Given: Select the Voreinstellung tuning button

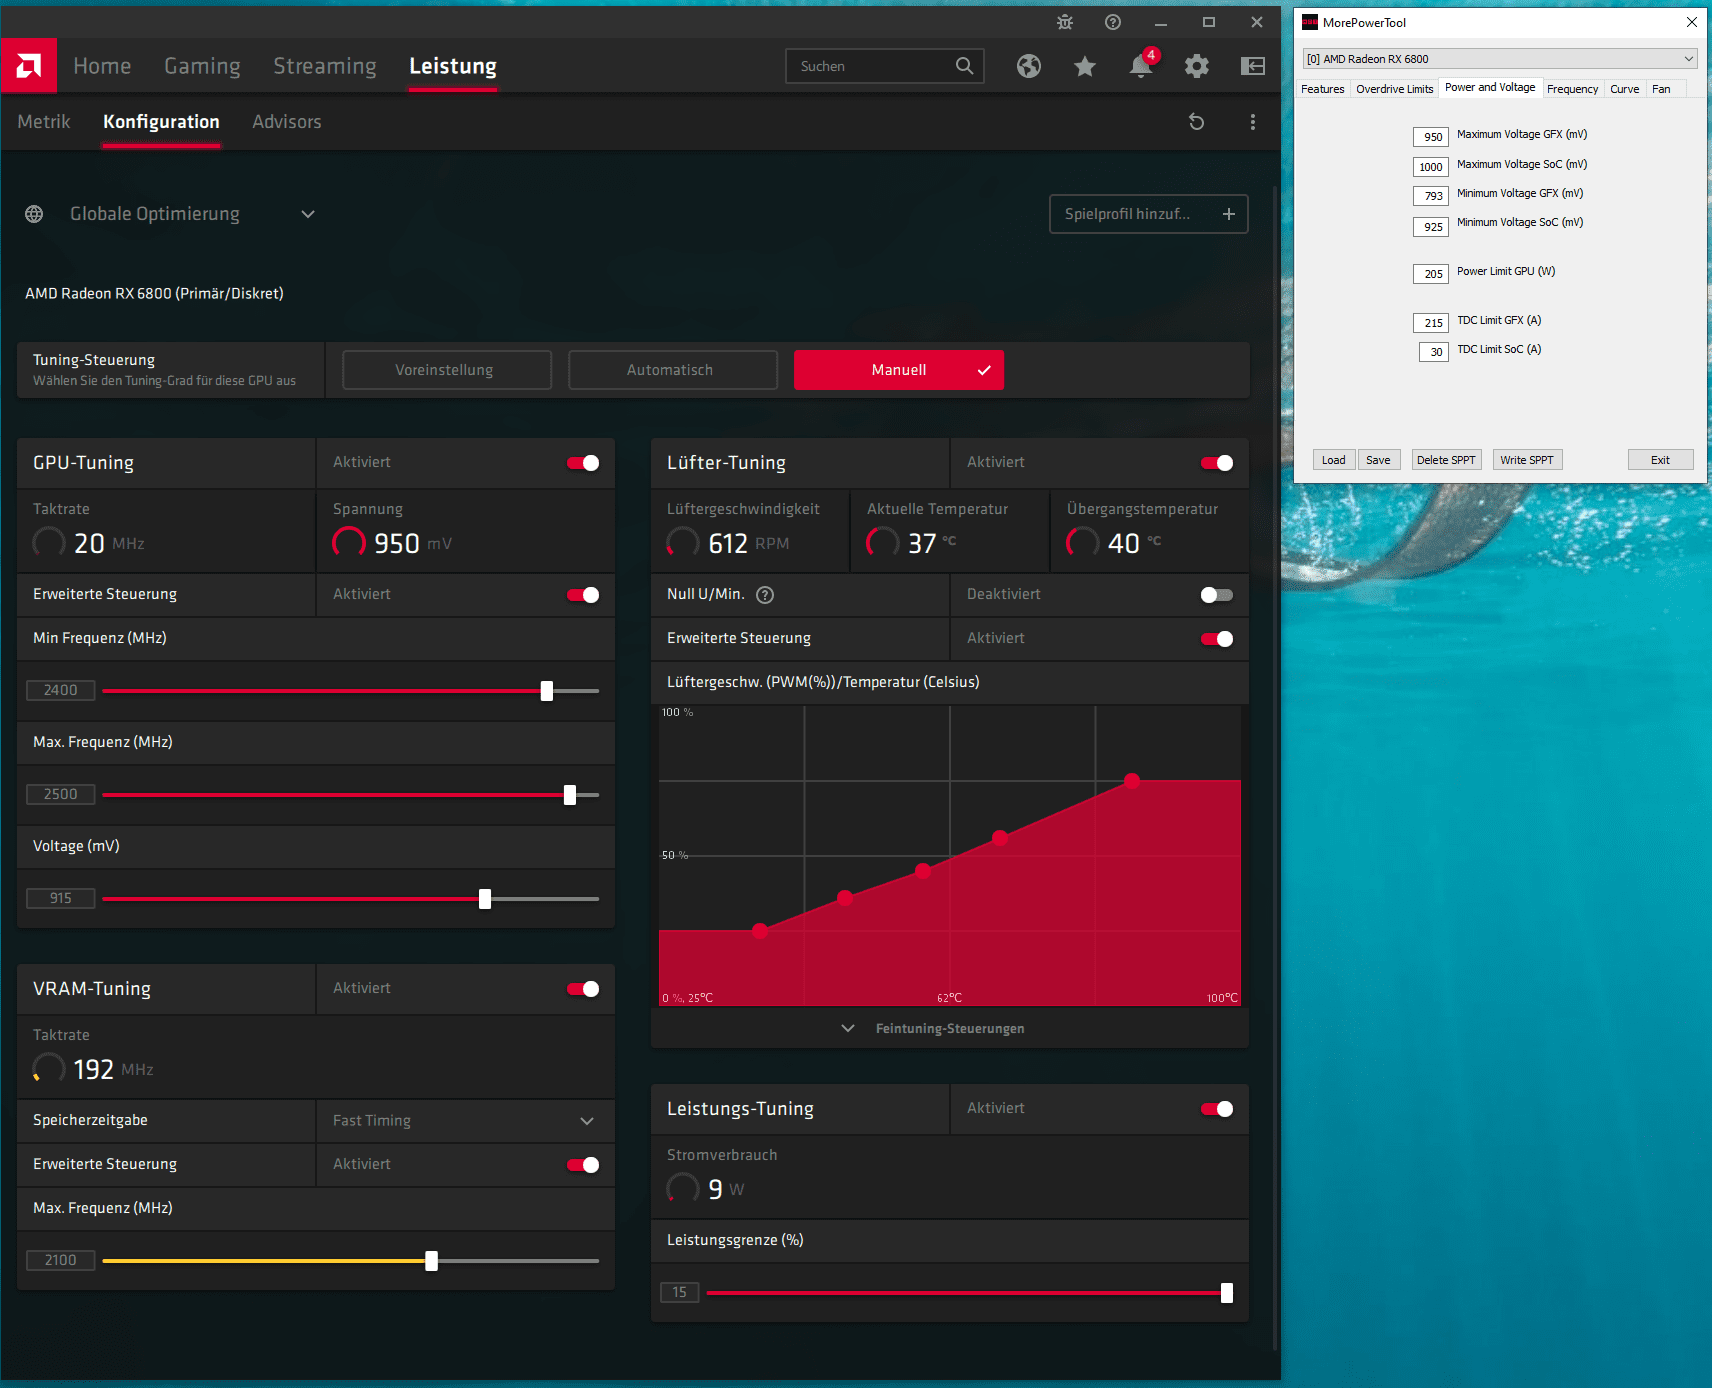Looking at the screenshot, I should pyautogui.click(x=447, y=370).
